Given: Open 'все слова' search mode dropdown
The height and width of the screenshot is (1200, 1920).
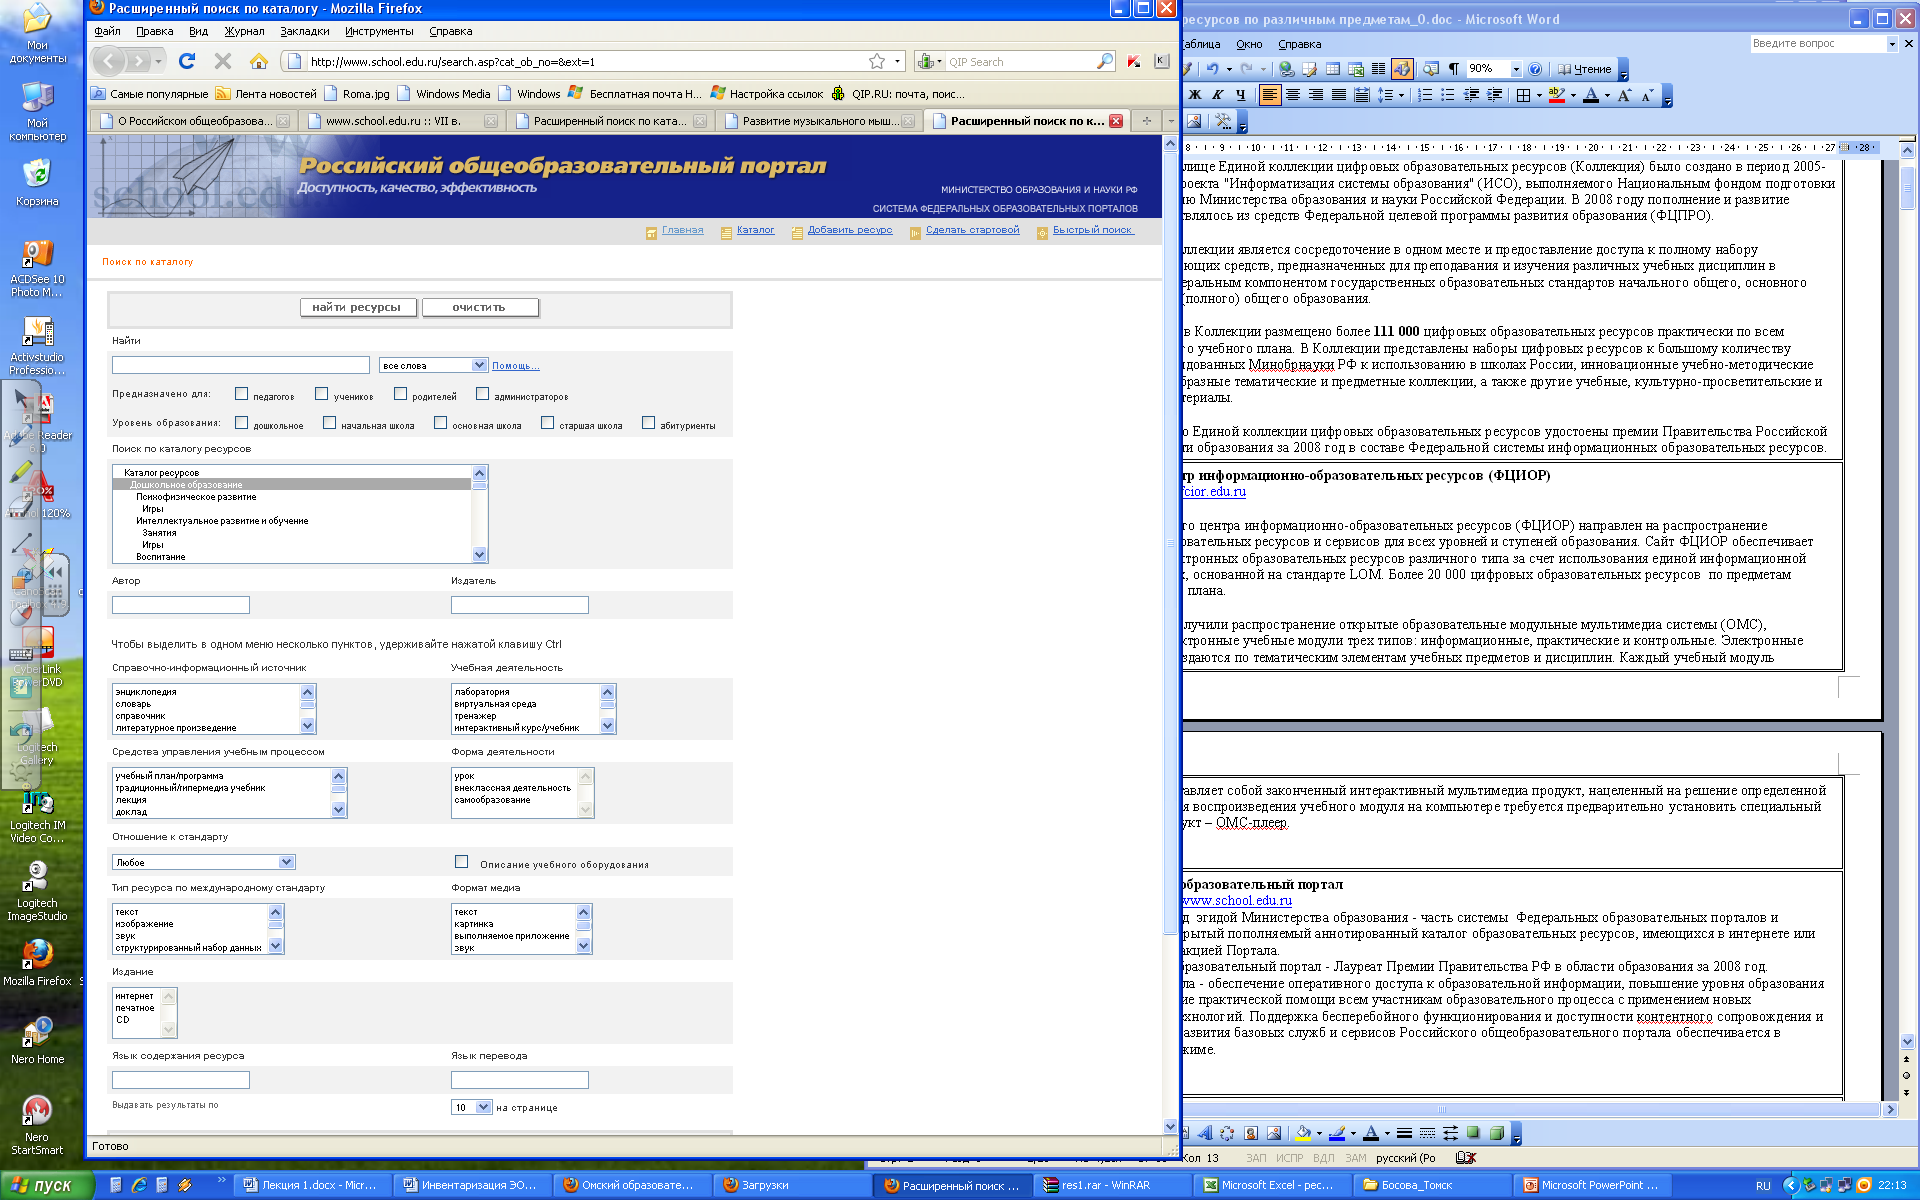Looking at the screenshot, I should point(433,365).
